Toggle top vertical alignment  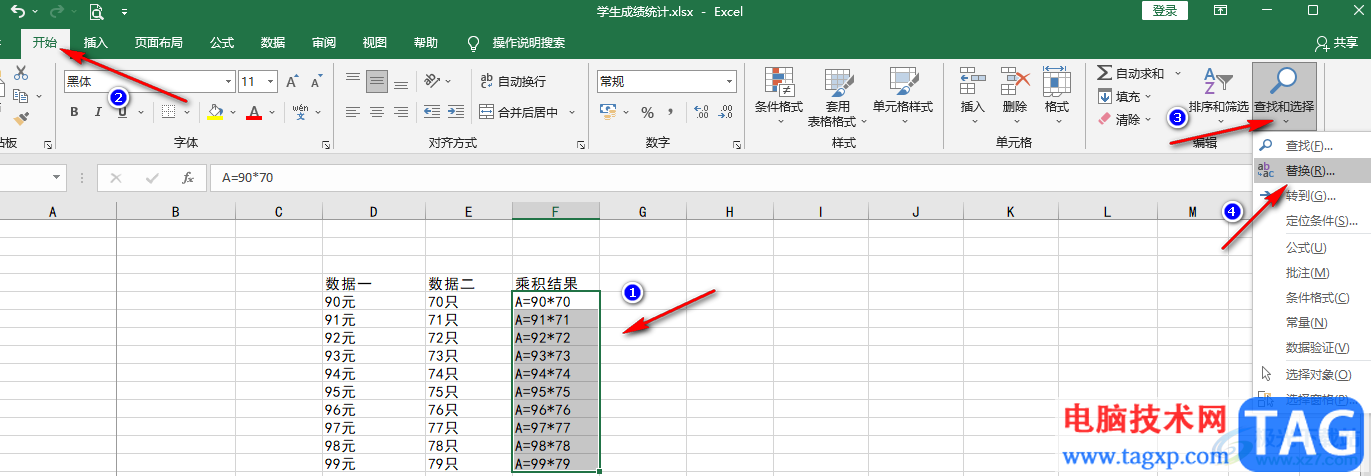[352, 81]
